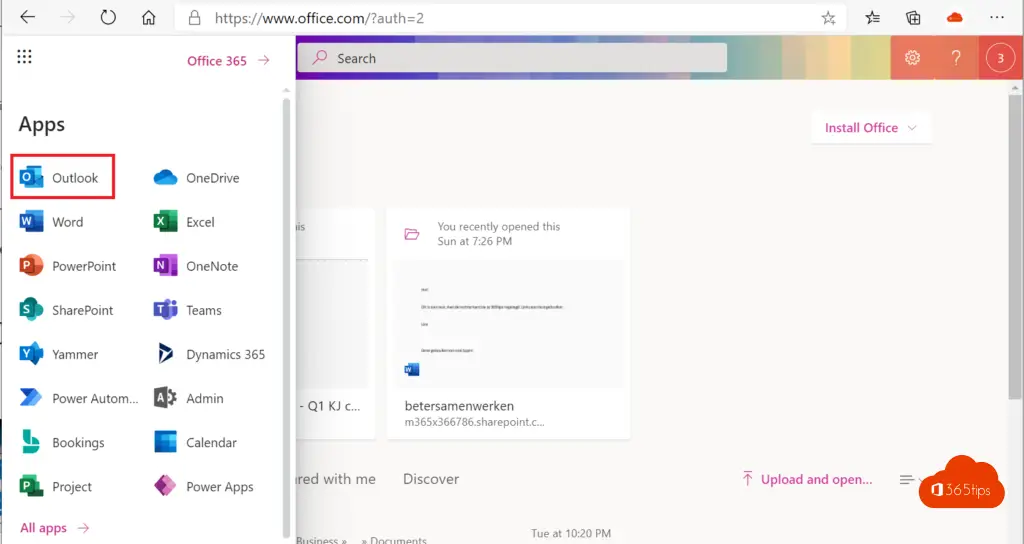1024x544 pixels.
Task: Open the Calendar app
Action: click(x=195, y=442)
